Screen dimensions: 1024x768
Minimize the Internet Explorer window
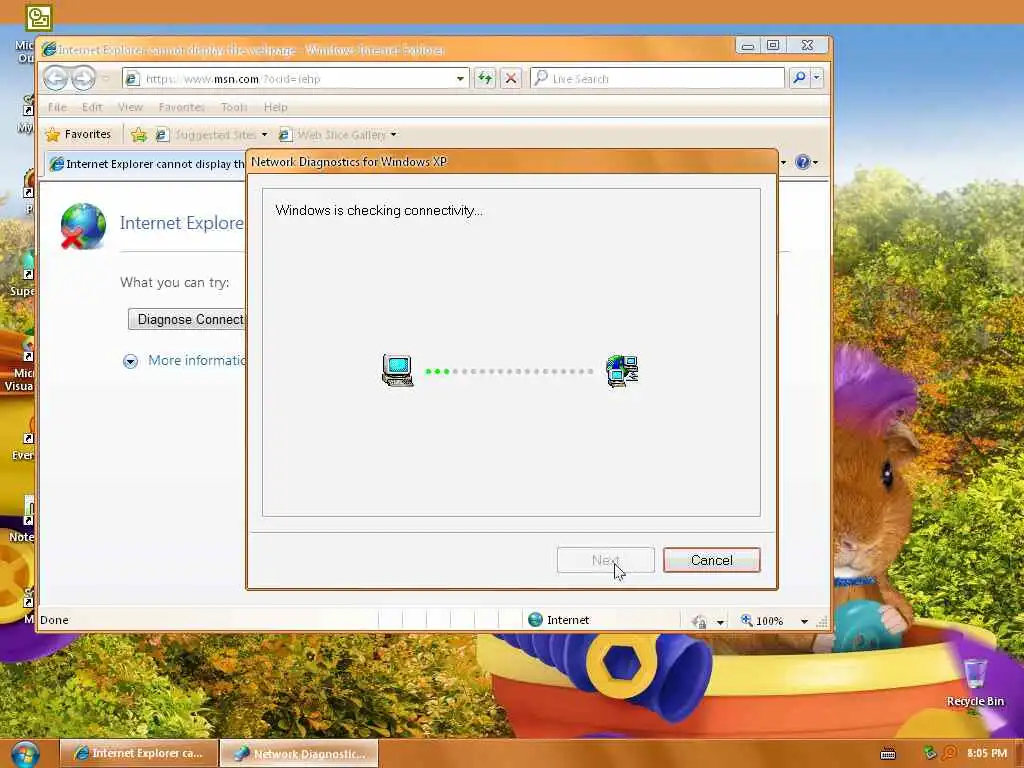click(748, 45)
